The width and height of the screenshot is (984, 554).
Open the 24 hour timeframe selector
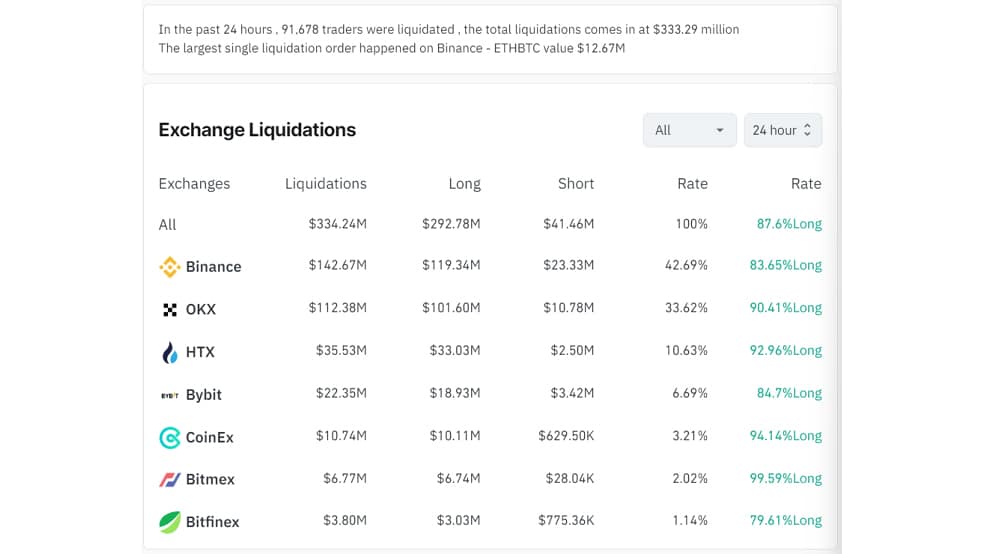pyautogui.click(x=783, y=130)
